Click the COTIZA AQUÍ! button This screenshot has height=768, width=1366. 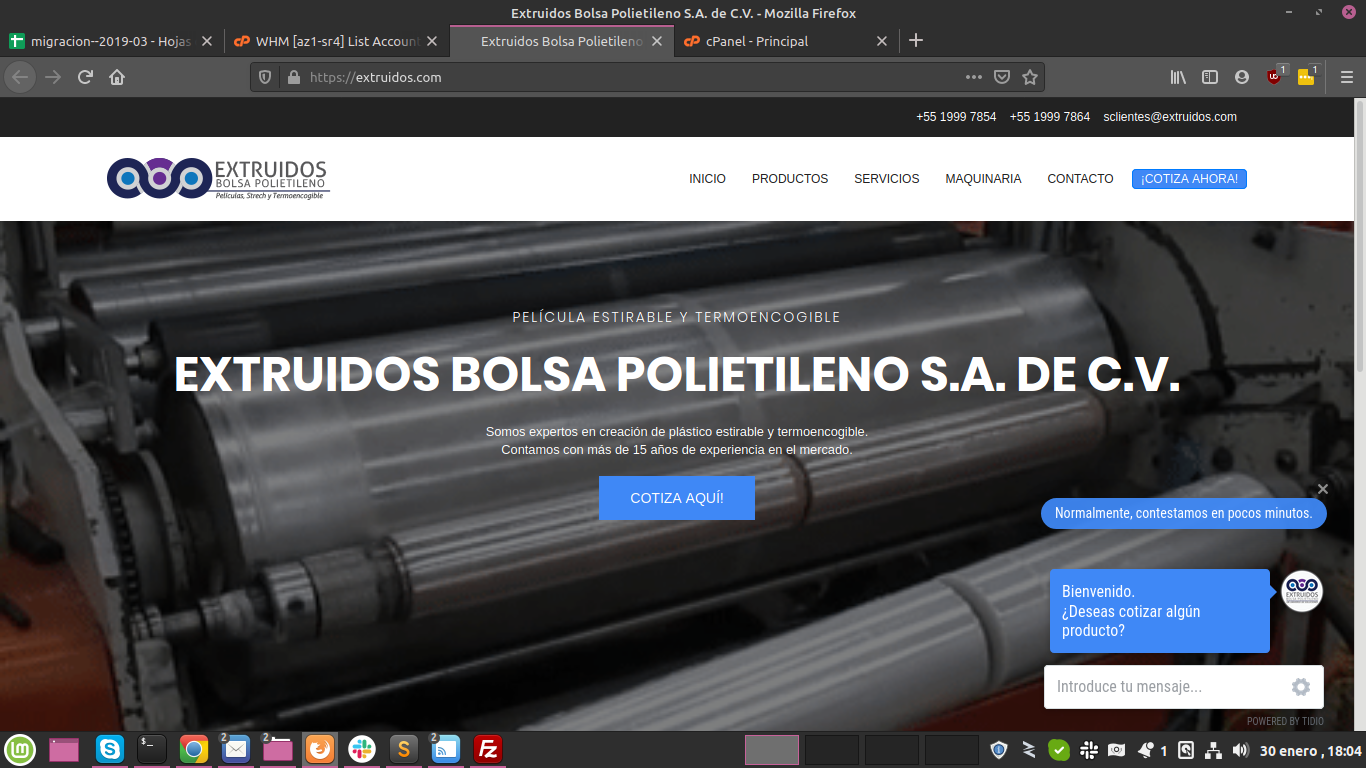coord(677,498)
